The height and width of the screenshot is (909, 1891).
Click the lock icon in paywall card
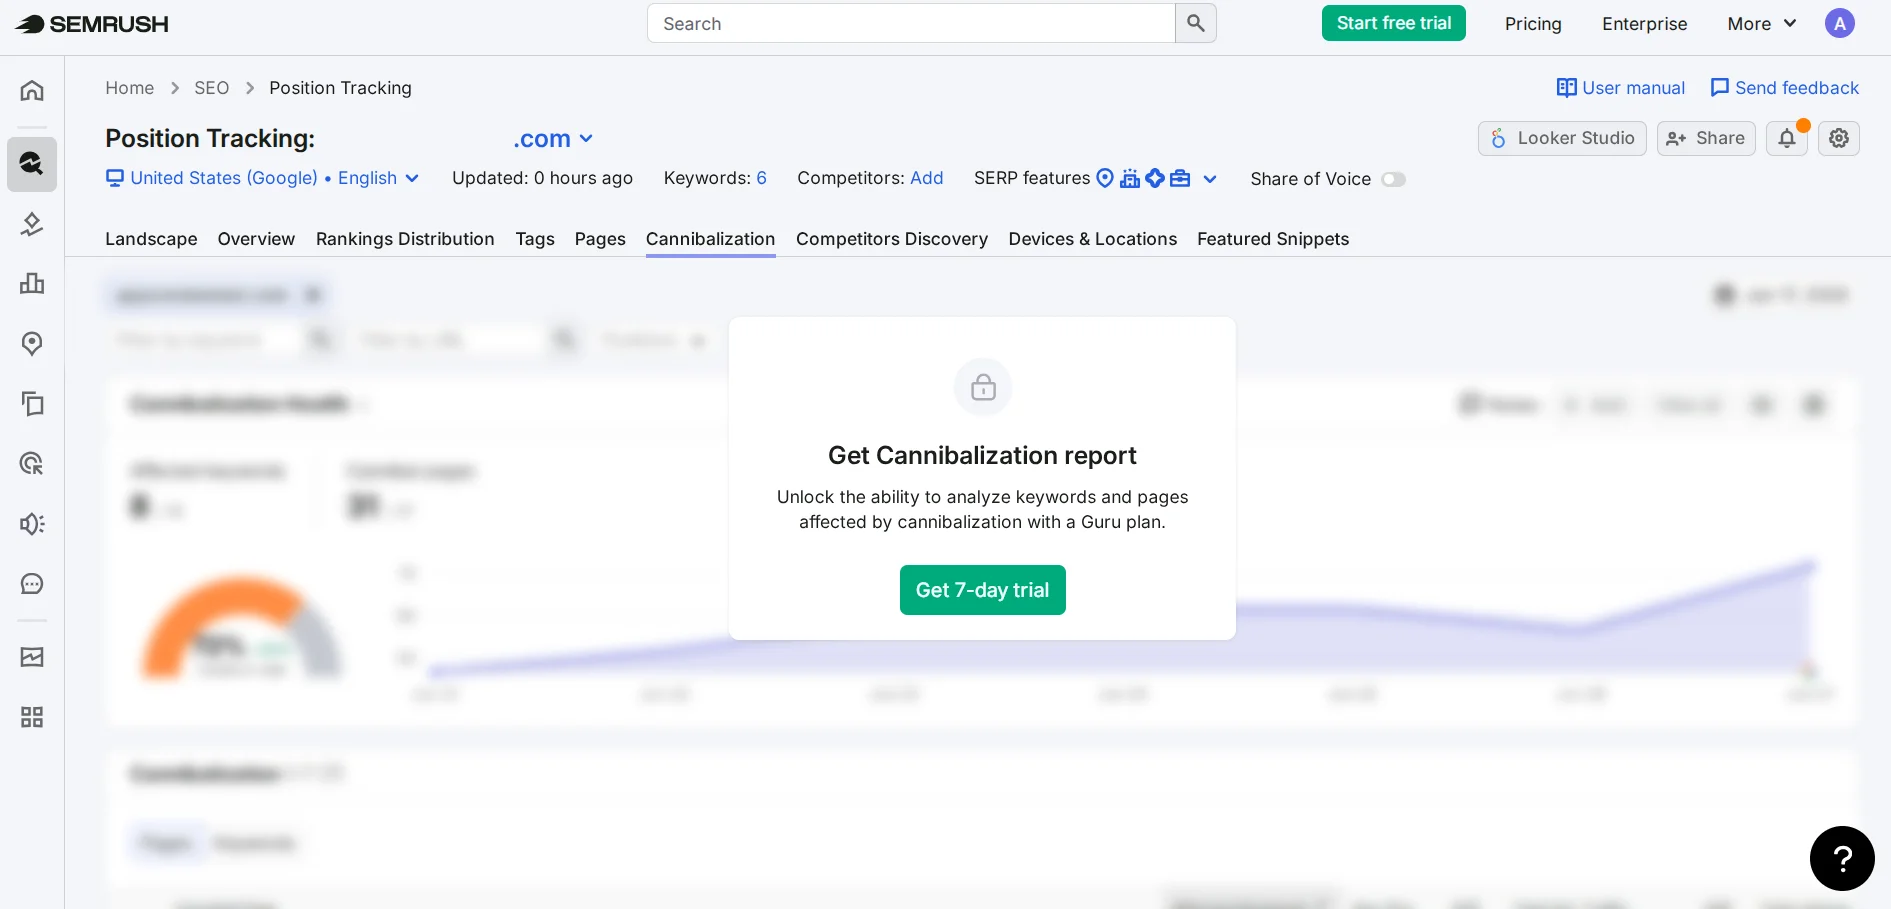[x=983, y=387]
